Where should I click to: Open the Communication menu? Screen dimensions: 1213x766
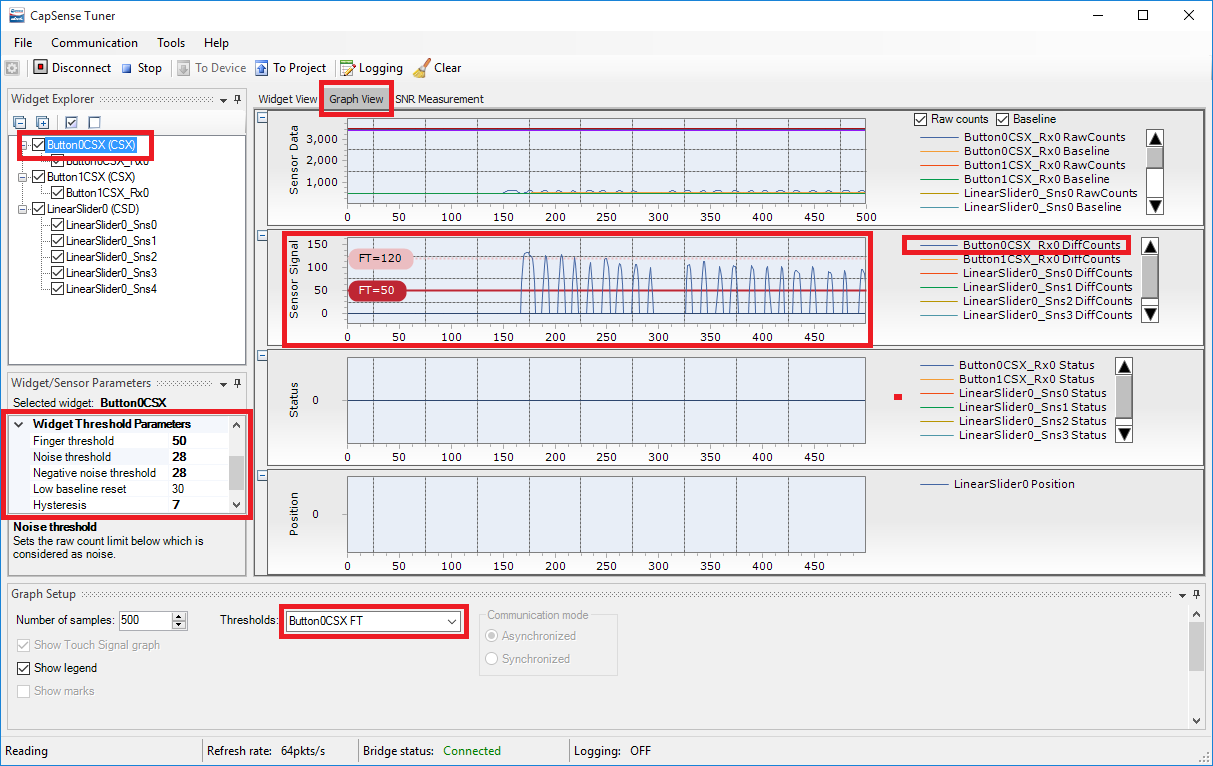[x=94, y=43]
